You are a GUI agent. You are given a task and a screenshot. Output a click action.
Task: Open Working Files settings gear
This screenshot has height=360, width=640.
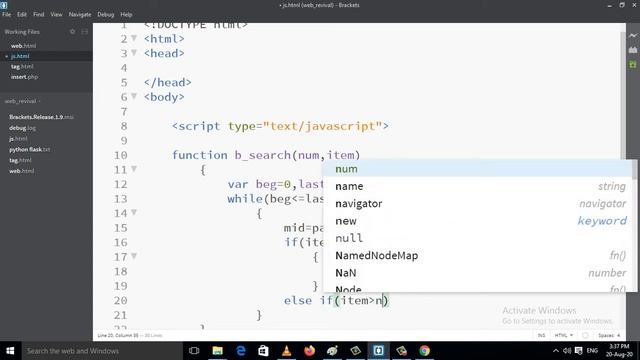pyautogui.click(x=72, y=32)
